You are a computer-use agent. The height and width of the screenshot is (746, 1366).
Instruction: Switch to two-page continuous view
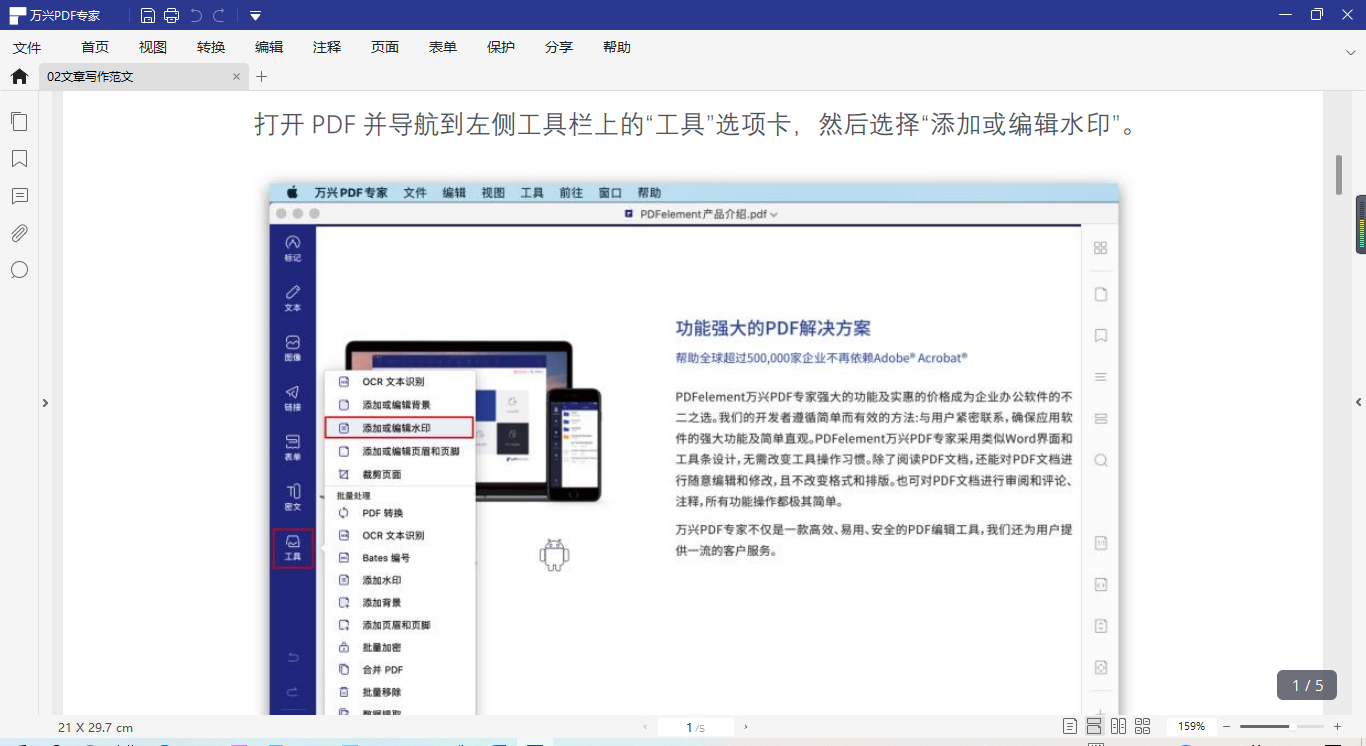[1143, 726]
